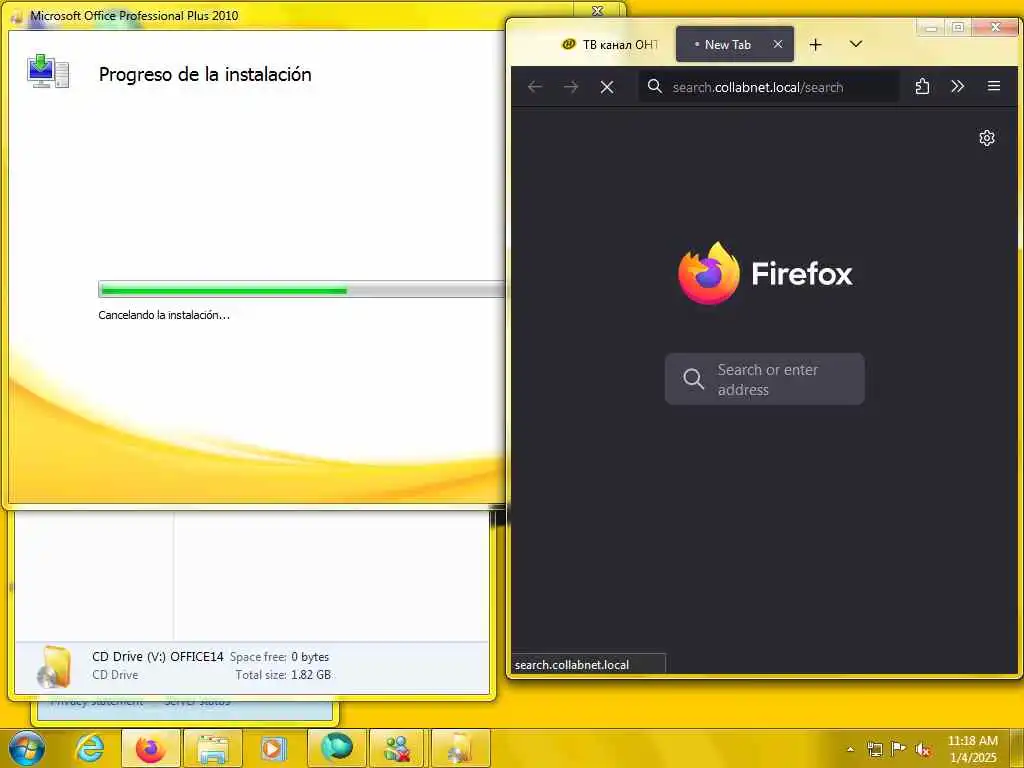Click the Firefox URL address field
The width and height of the screenshot is (1024, 768).
[x=768, y=87]
